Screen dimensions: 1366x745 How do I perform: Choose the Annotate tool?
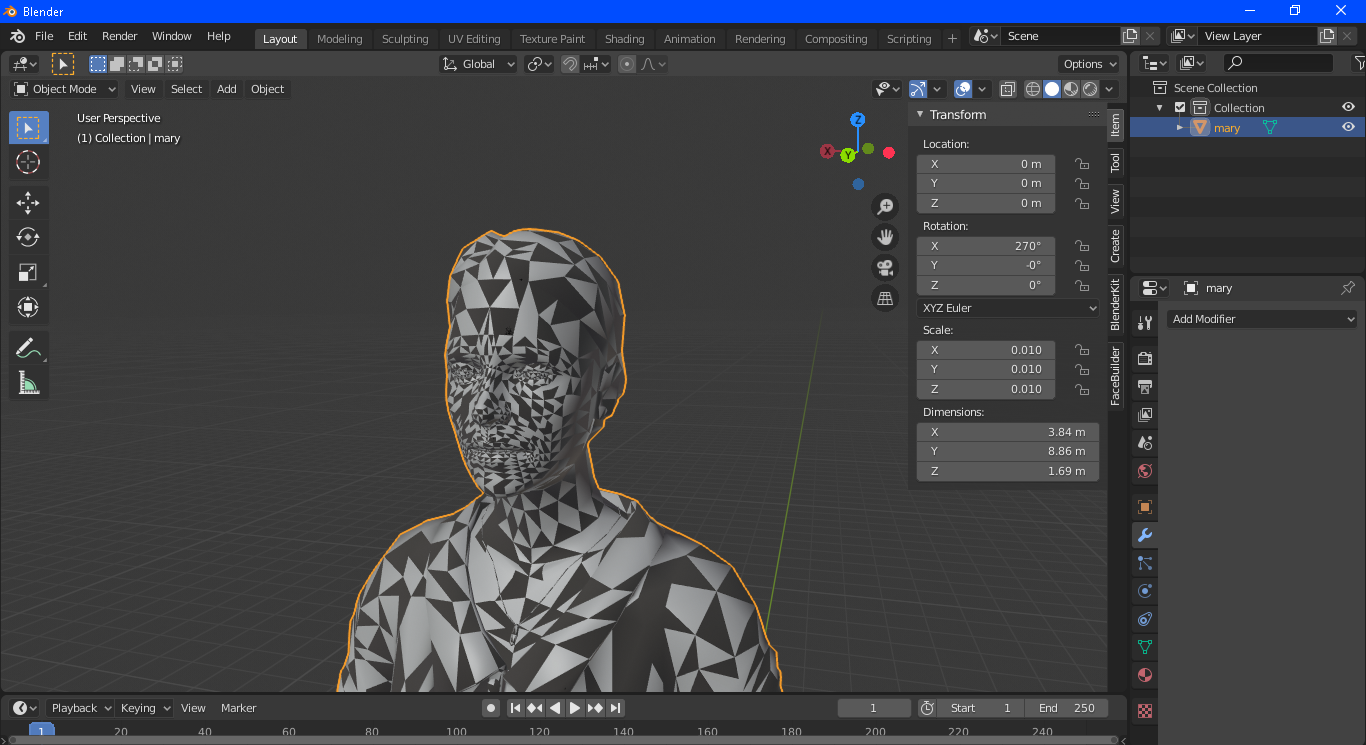pyautogui.click(x=28, y=348)
